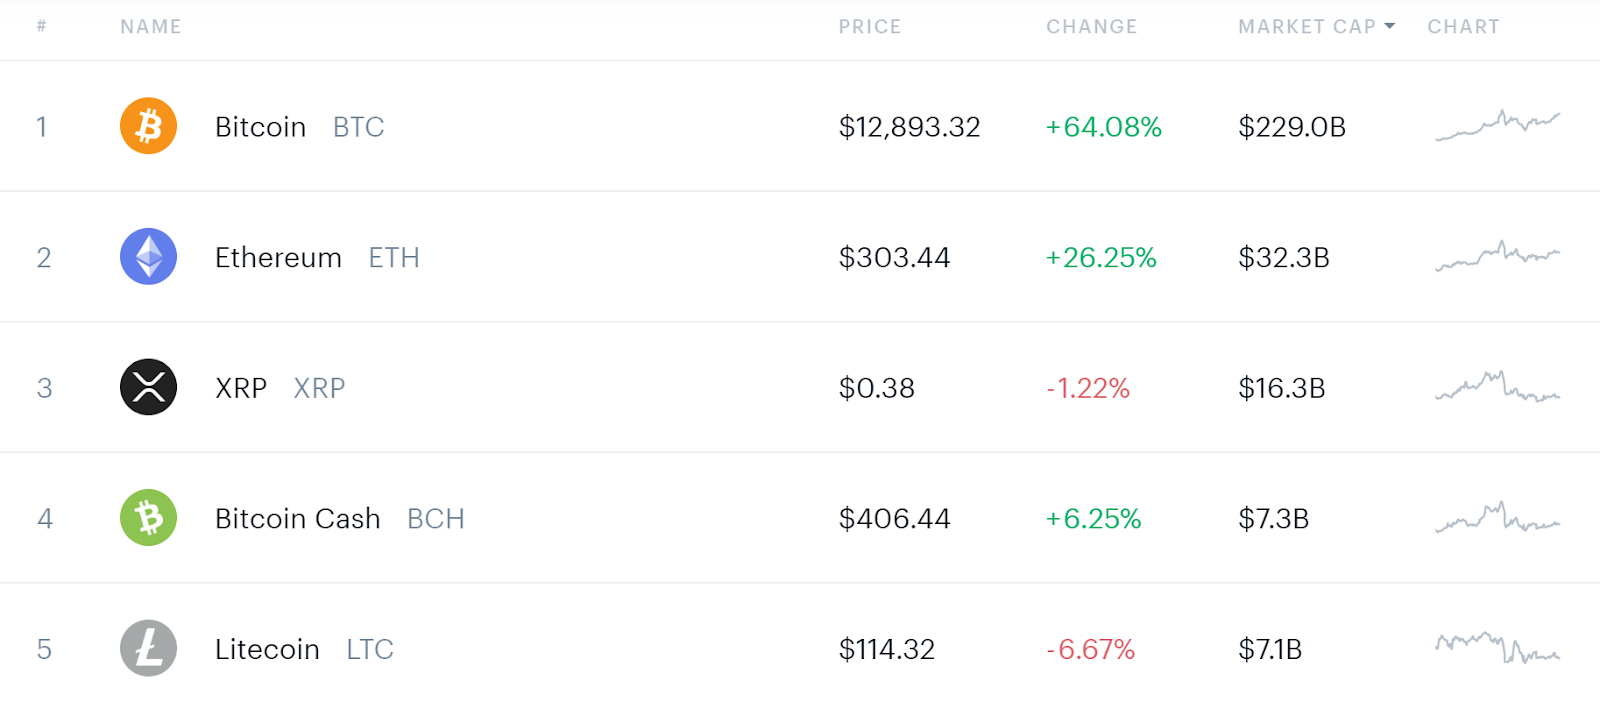Open the Bitcoin price sparkline chart
The width and height of the screenshot is (1600, 709).
pyautogui.click(x=1497, y=126)
